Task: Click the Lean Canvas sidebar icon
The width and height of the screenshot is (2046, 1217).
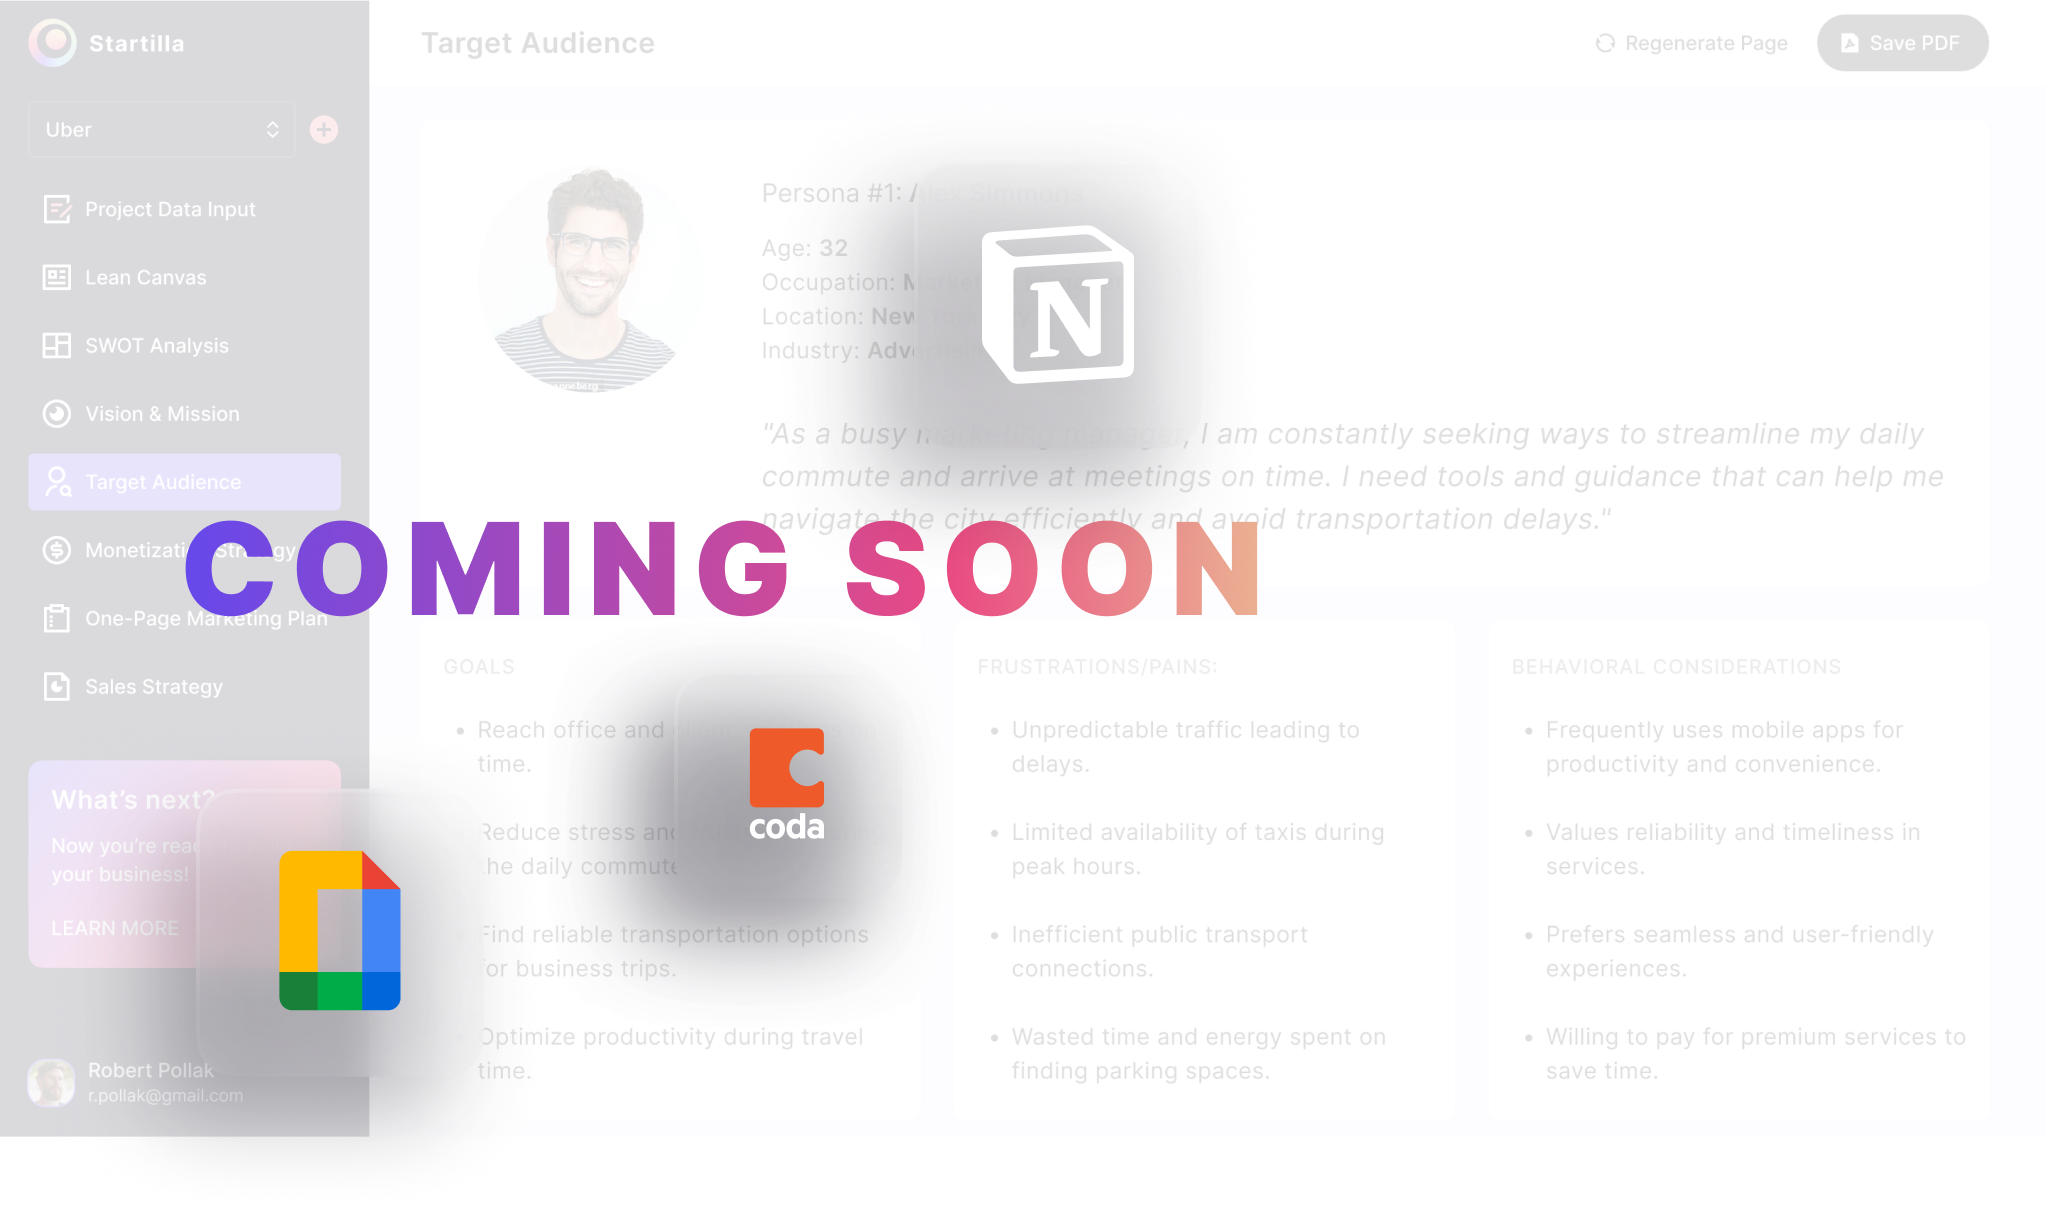Action: (x=57, y=277)
